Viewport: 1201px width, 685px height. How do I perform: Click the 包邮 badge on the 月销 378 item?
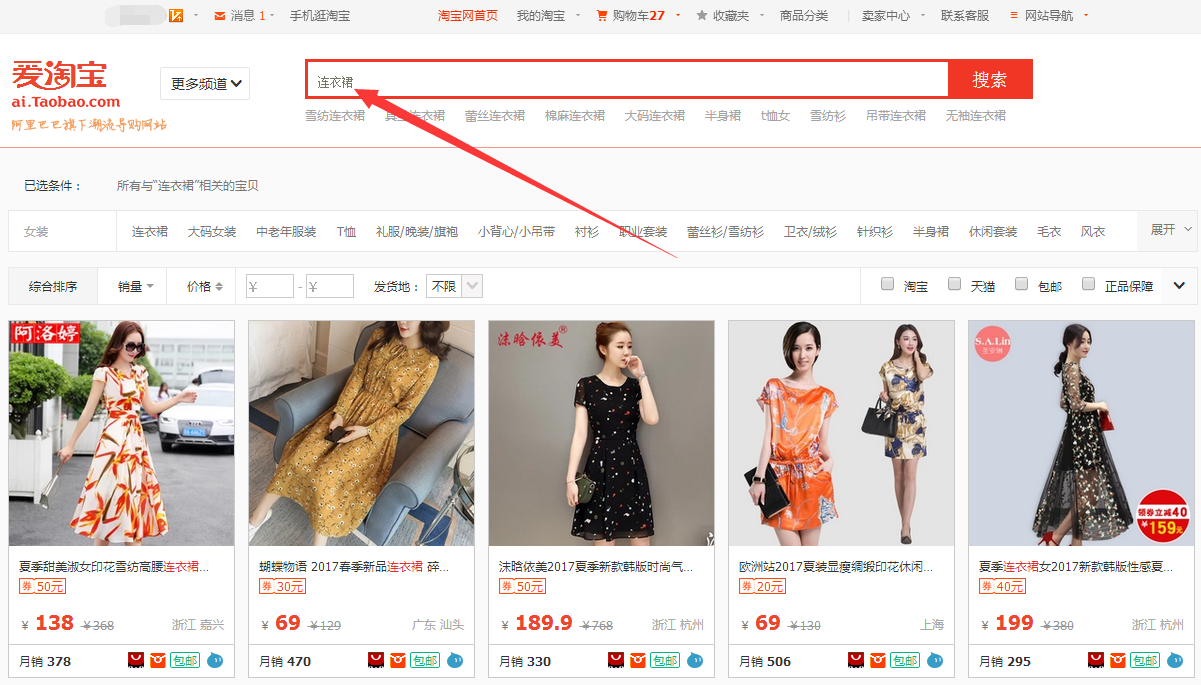tap(185, 660)
